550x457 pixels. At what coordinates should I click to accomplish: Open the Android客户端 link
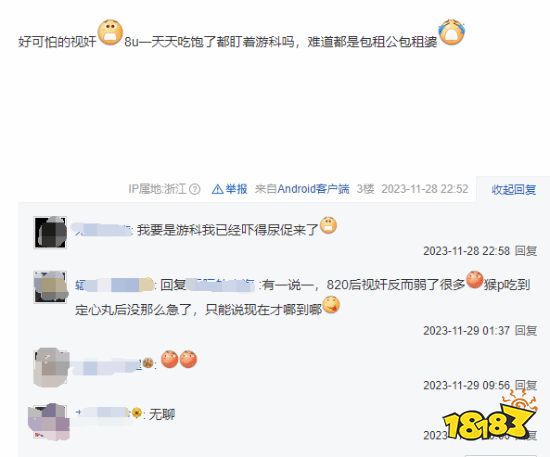(313, 189)
